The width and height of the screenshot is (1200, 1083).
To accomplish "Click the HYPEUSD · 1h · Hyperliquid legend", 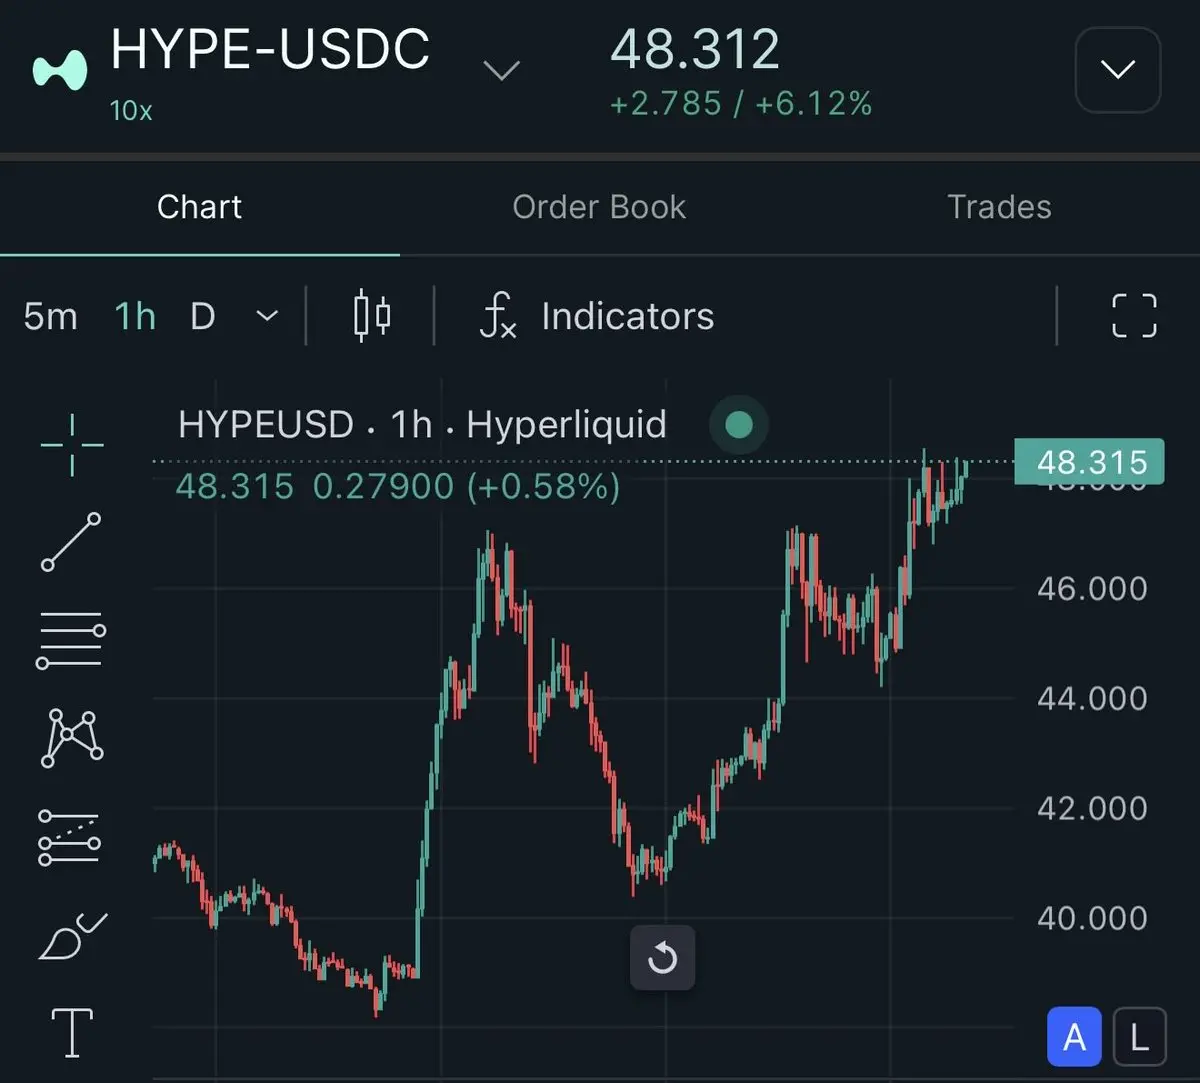I will coord(422,425).
